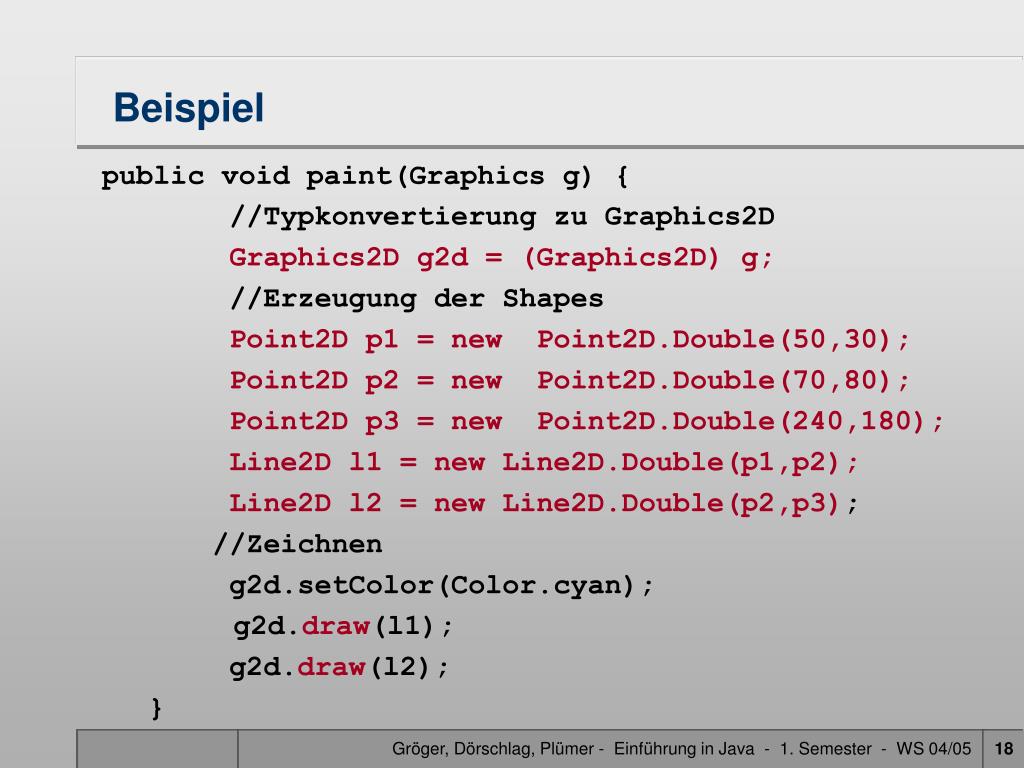Click the line 'g2d.draw(l1);'
The image size is (1024, 768).
click(343, 627)
